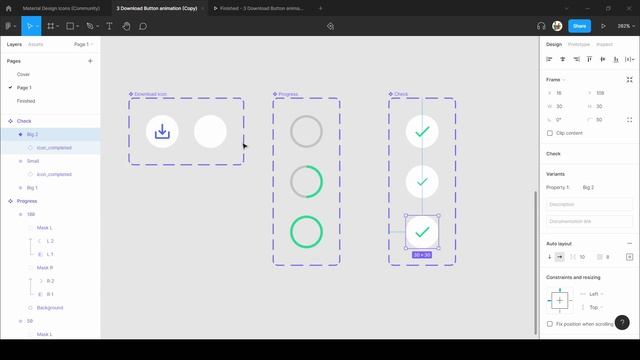Click the Present play icon

(603, 26)
